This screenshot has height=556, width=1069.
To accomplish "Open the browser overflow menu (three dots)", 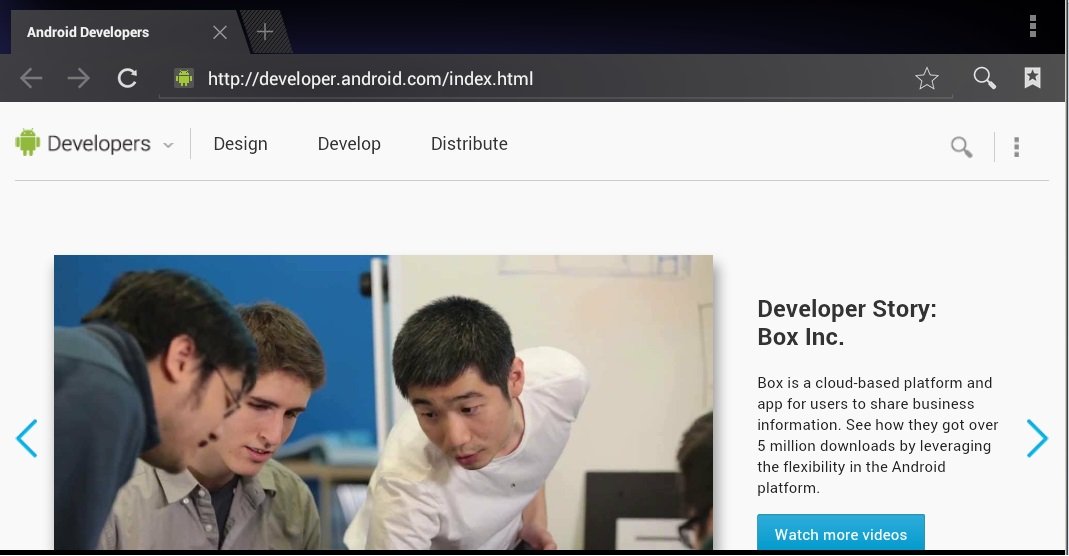I will pos(1033,26).
